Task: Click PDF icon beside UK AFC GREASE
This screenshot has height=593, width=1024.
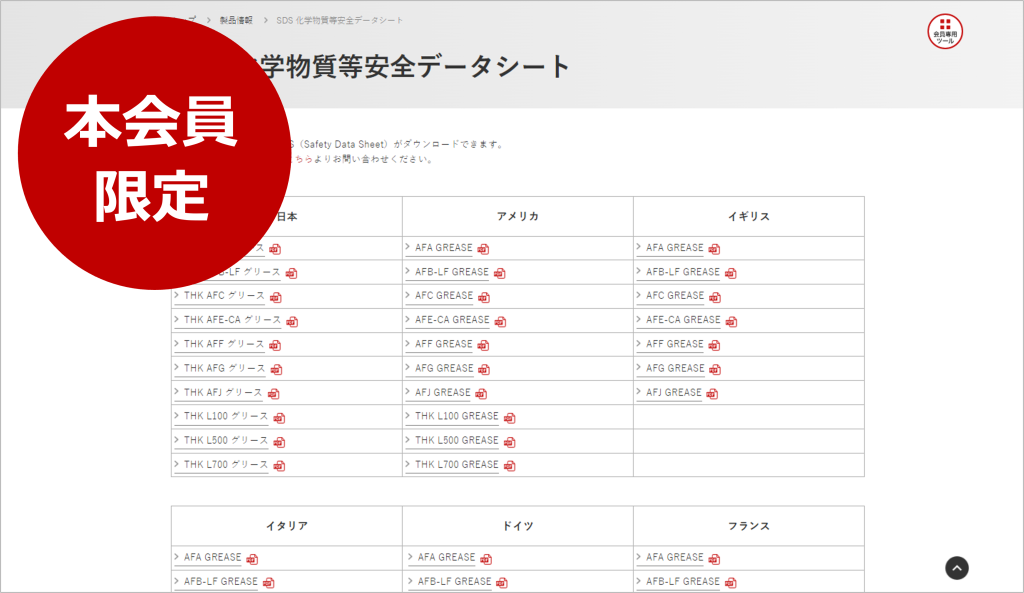Action: (715, 297)
